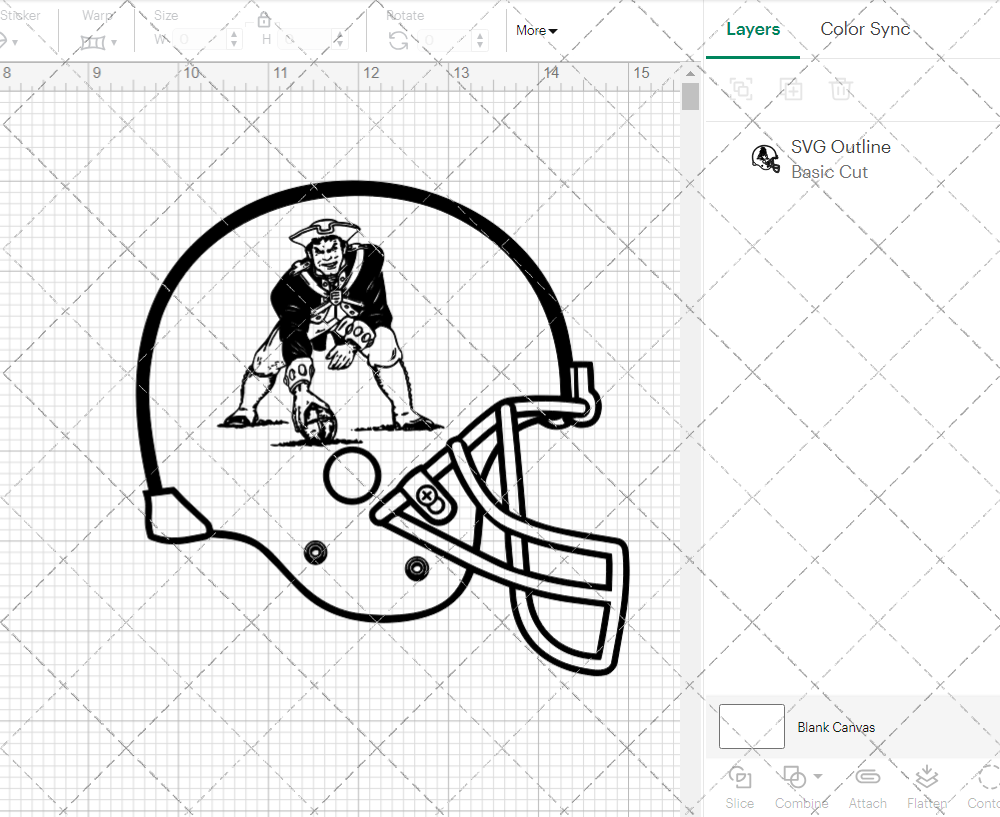This screenshot has height=817, width=1000.
Task: Switch to the Color Sync tab
Action: 865,29
